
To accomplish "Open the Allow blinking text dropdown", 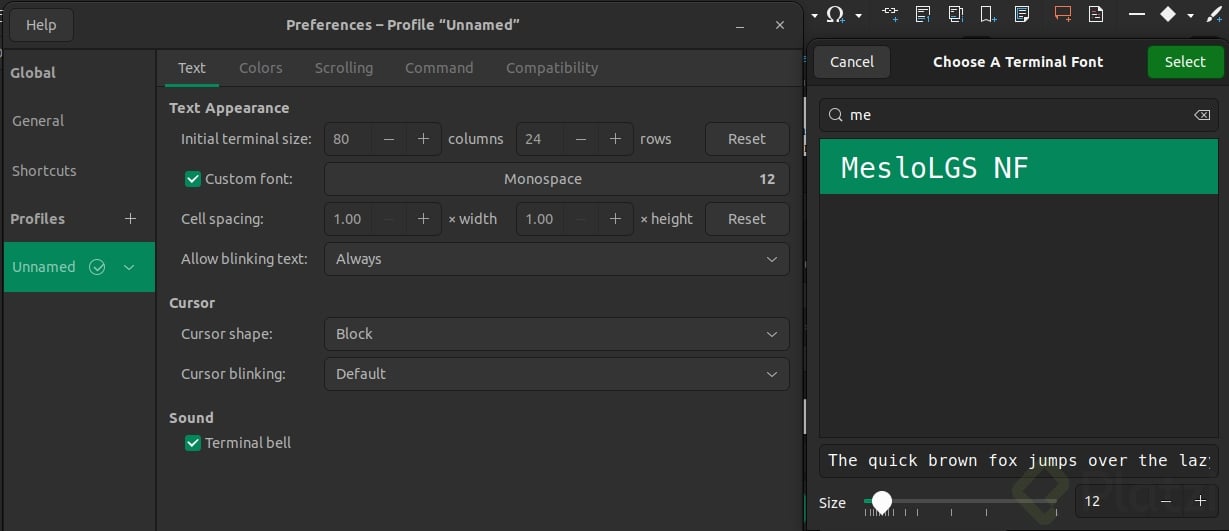I will pos(556,259).
